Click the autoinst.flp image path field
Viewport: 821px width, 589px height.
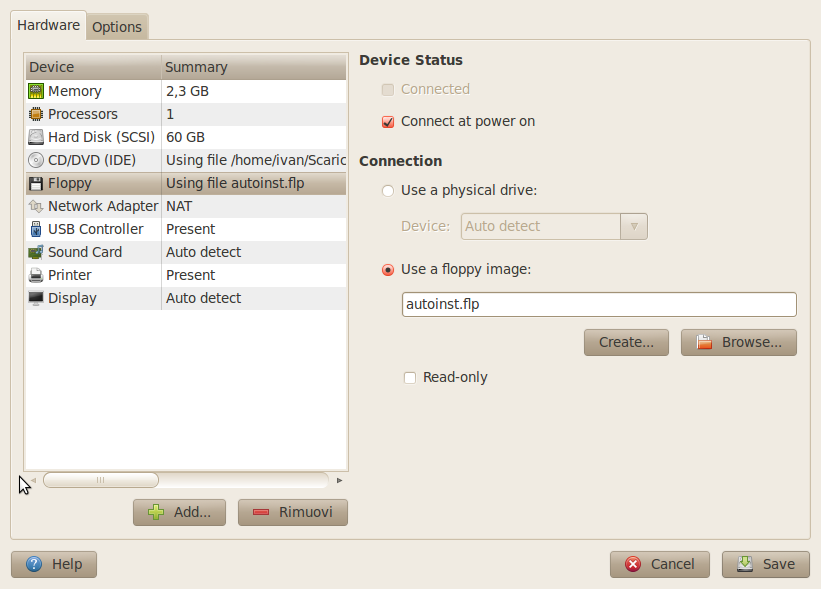(x=599, y=304)
